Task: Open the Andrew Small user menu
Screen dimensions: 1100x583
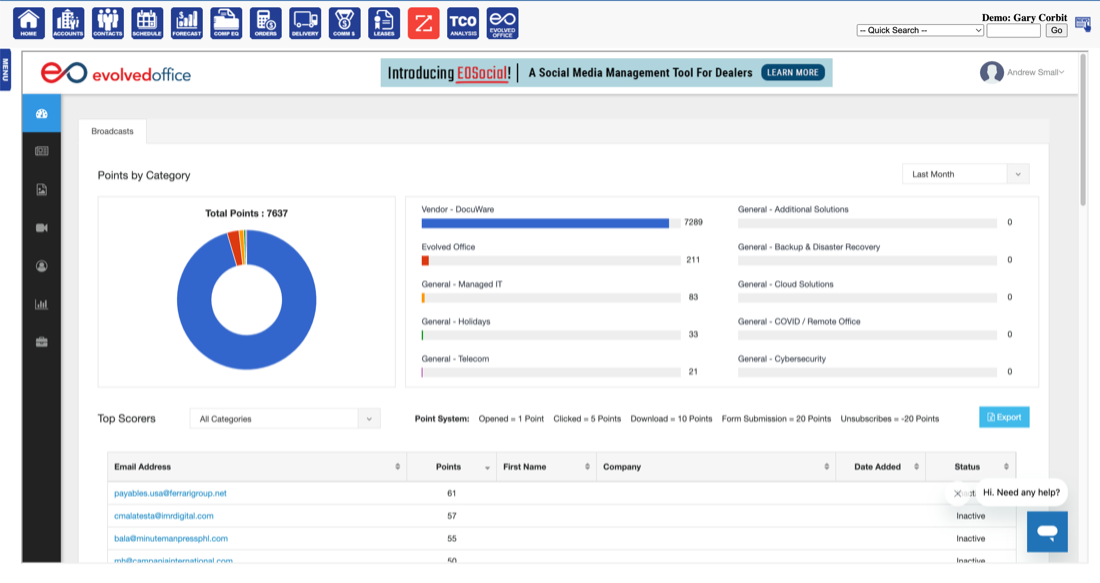Action: tap(1023, 72)
